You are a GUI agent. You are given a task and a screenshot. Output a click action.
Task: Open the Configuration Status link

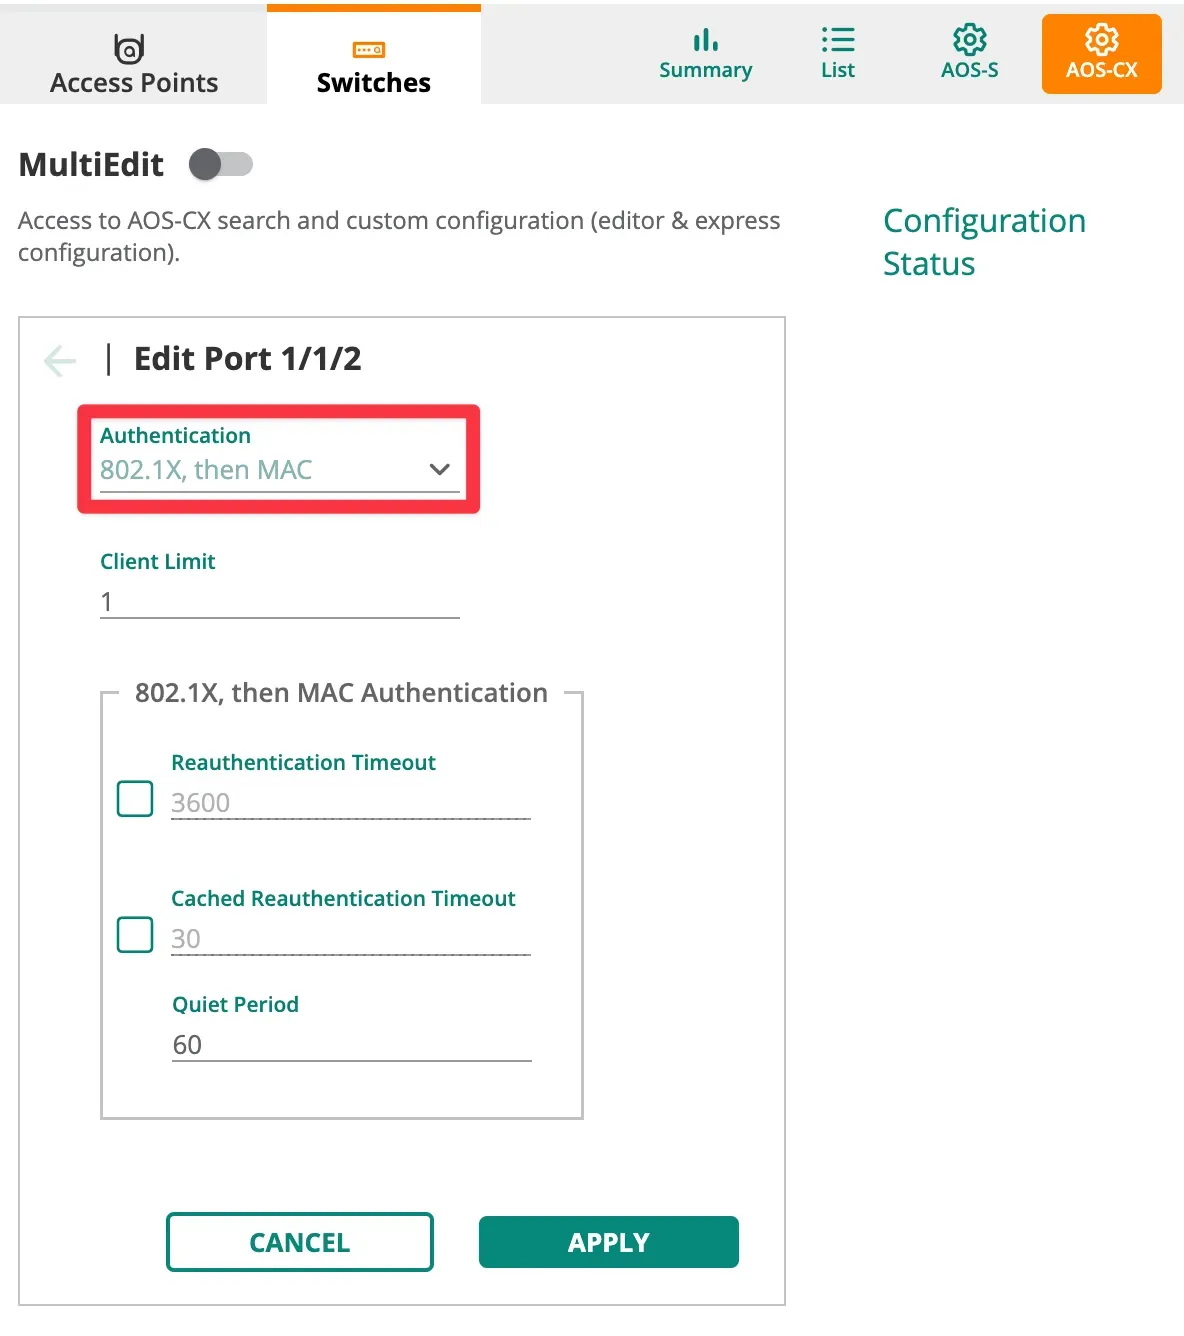984,242
